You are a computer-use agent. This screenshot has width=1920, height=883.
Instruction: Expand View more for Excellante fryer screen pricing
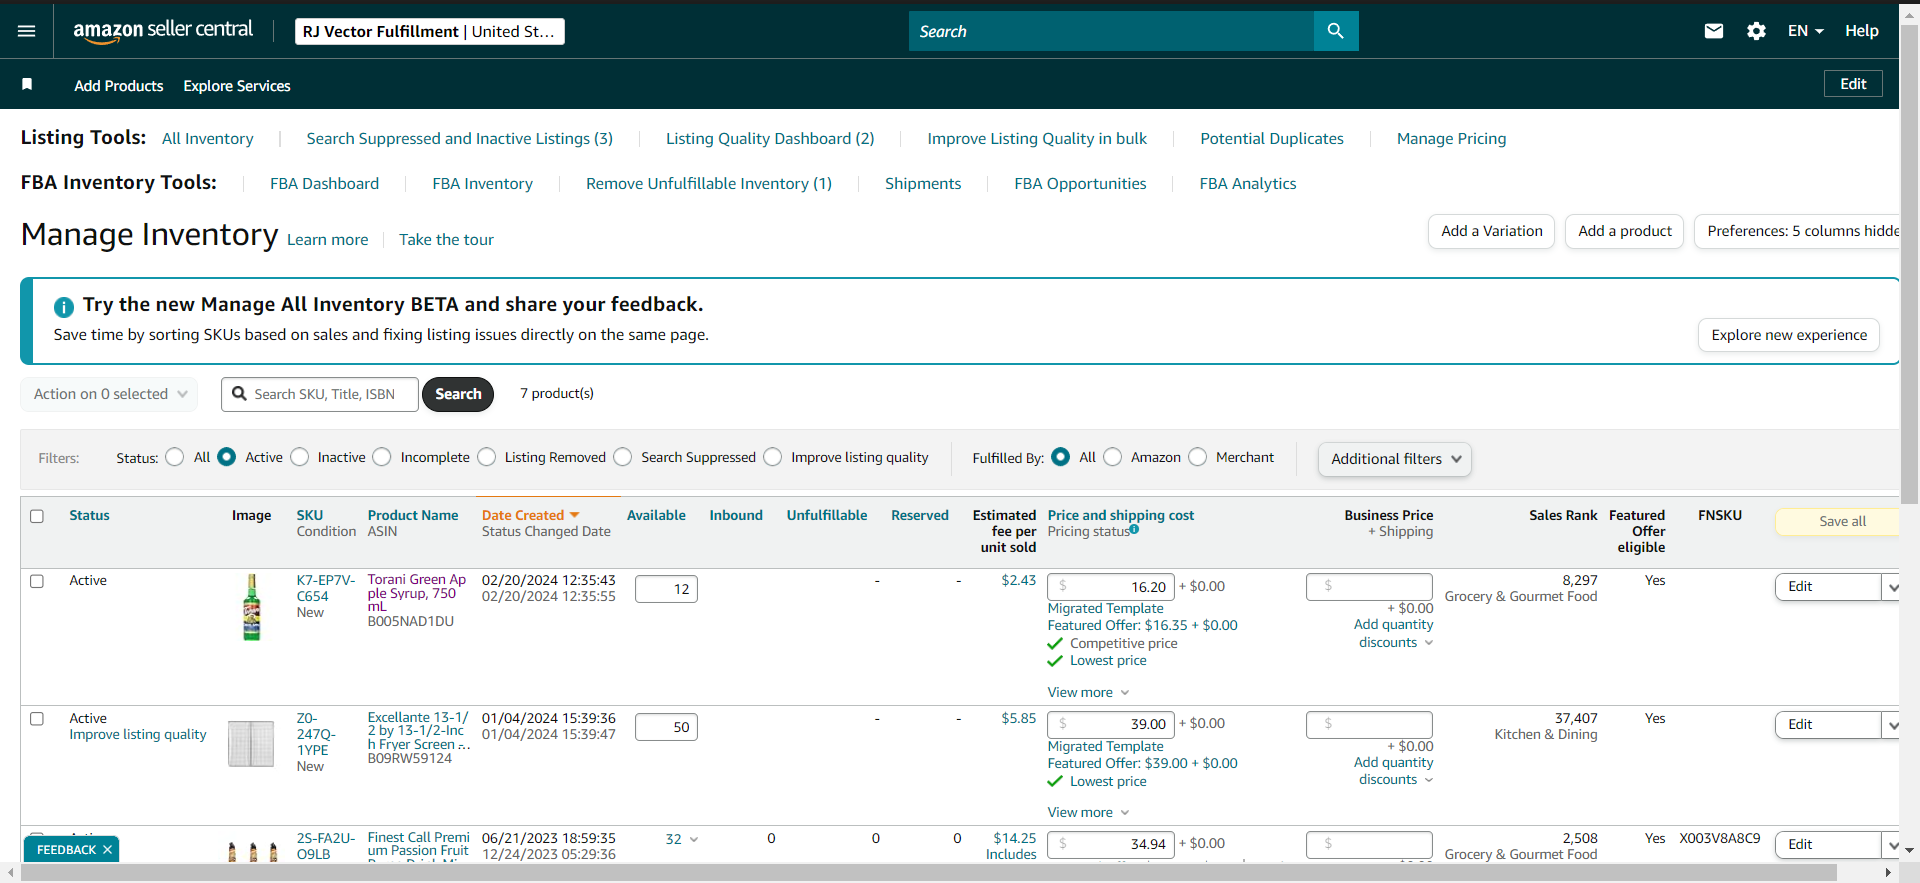point(1088,812)
